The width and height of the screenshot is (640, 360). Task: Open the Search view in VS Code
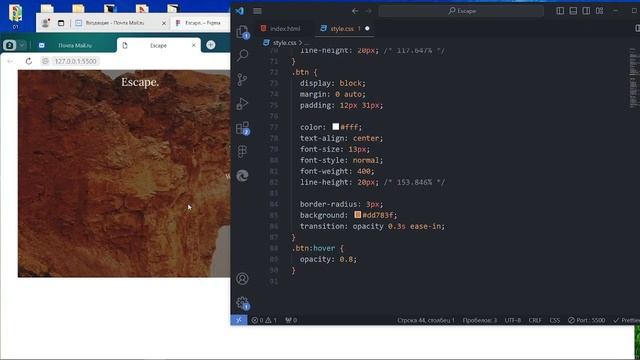(x=242, y=55)
